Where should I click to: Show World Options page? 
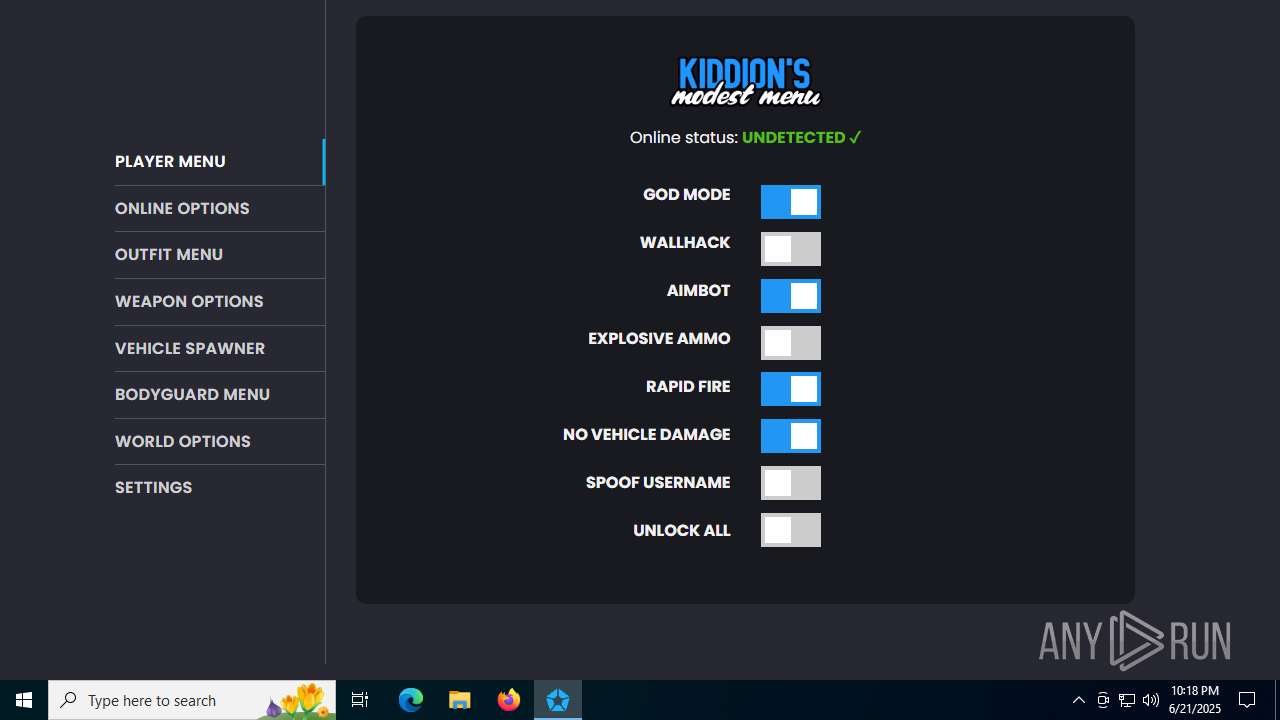pos(219,441)
